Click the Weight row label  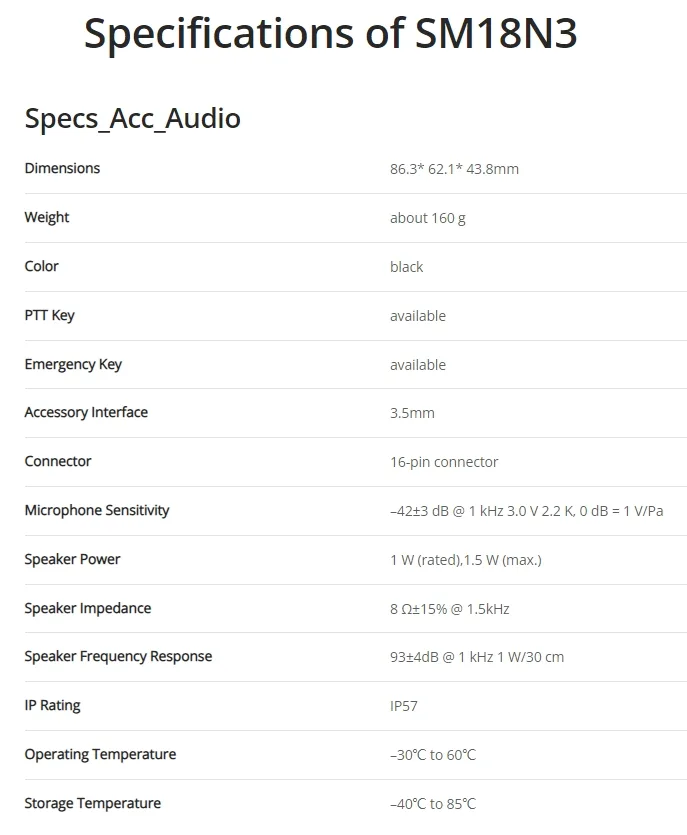coord(47,217)
